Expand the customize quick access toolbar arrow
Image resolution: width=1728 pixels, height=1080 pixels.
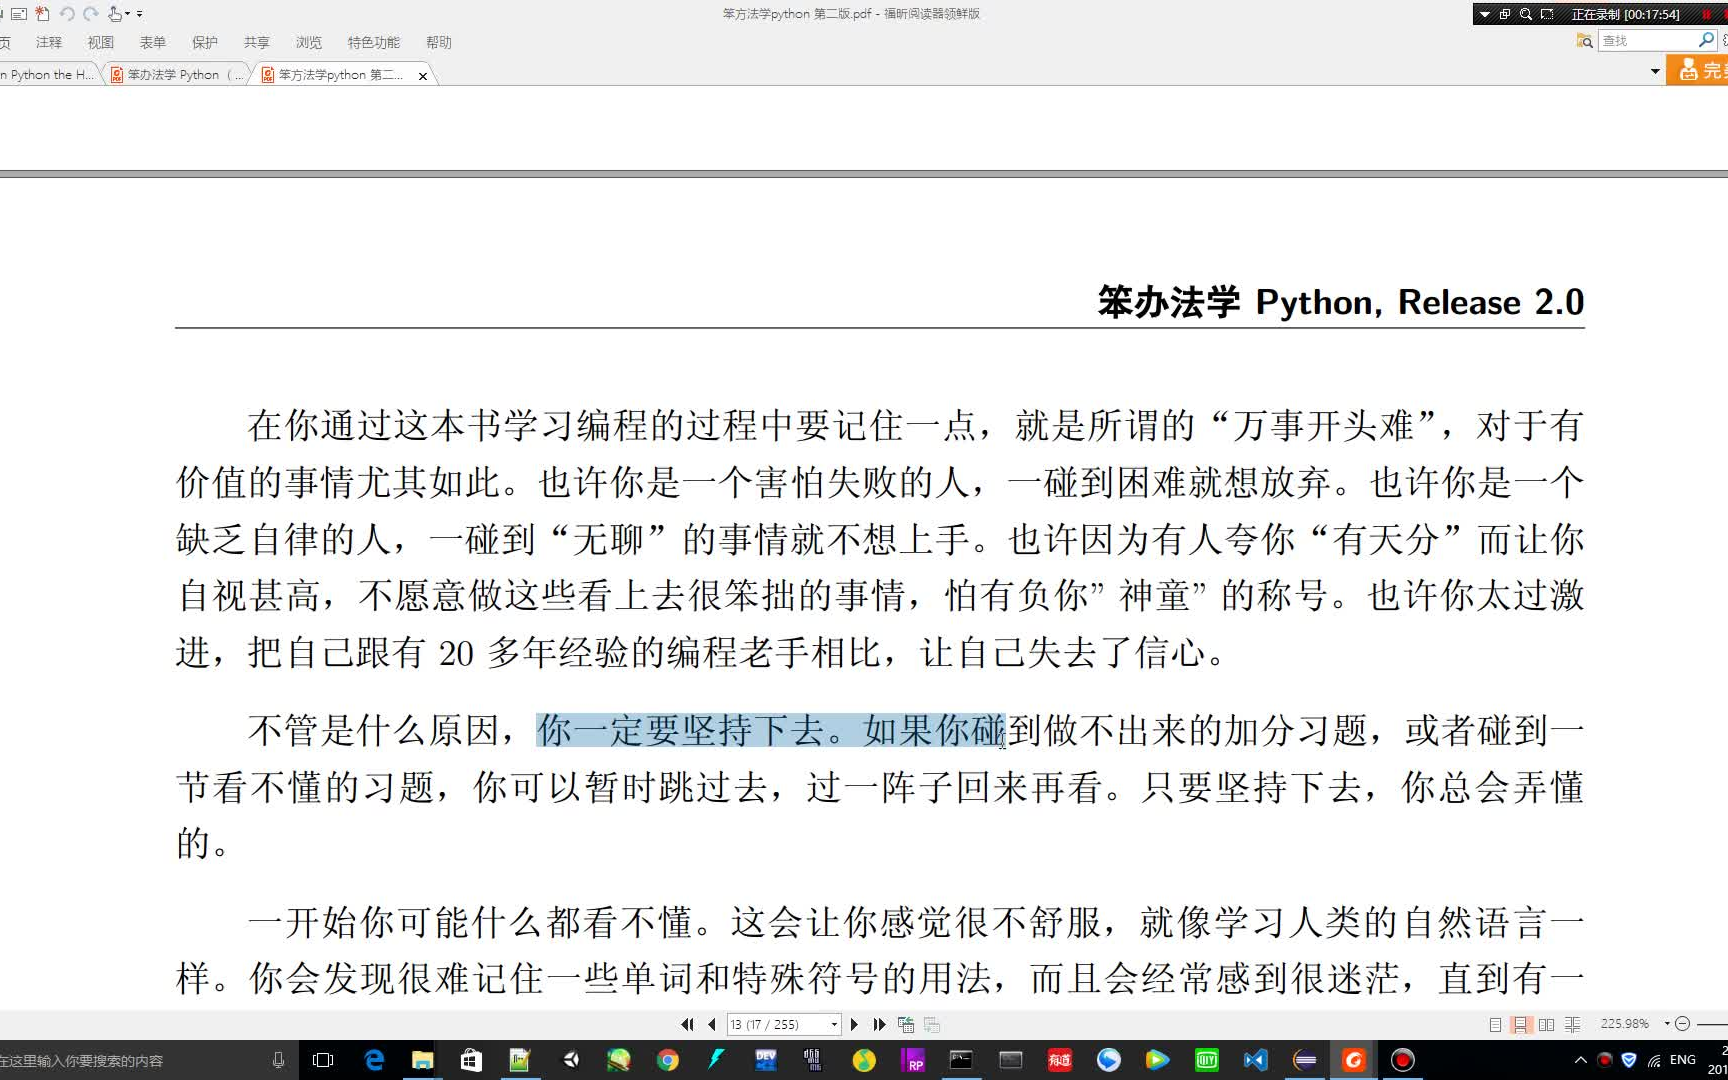(x=140, y=14)
